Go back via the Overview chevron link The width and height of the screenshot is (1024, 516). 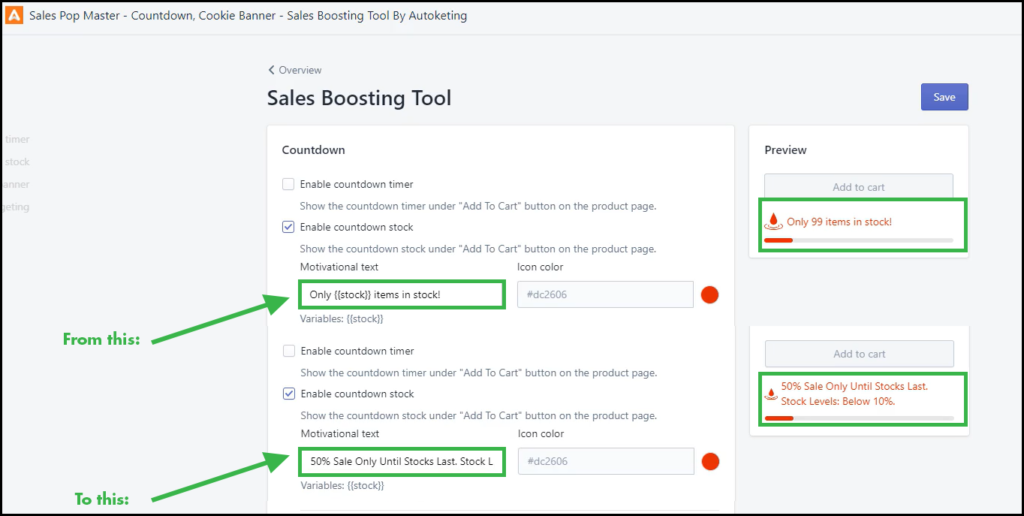295,70
